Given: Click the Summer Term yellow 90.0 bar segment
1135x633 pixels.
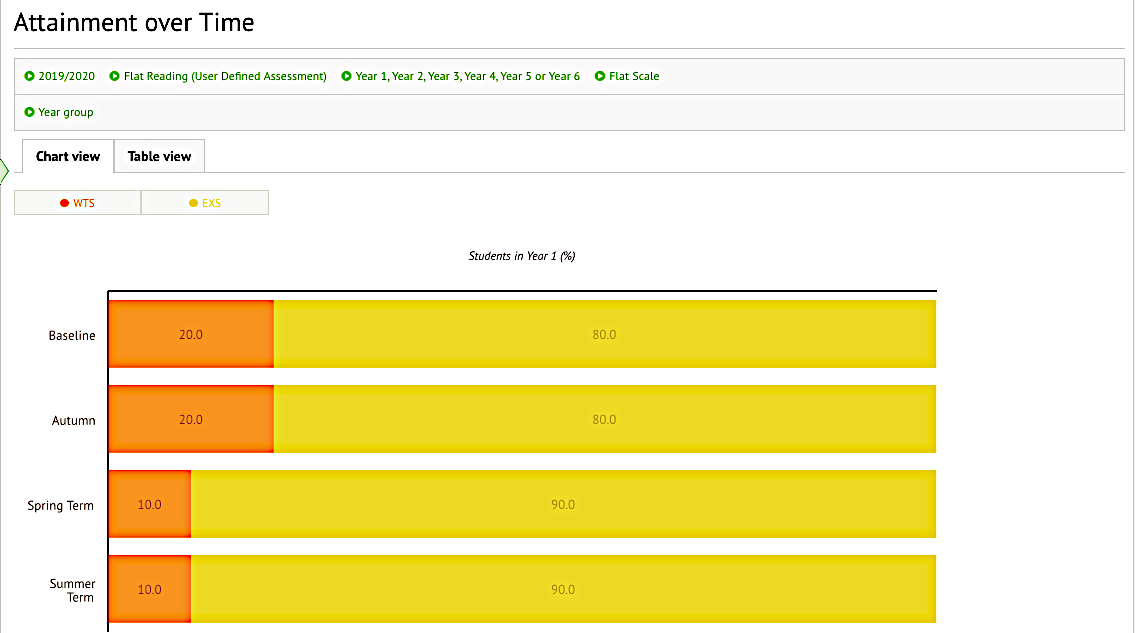Looking at the screenshot, I should pos(563,589).
